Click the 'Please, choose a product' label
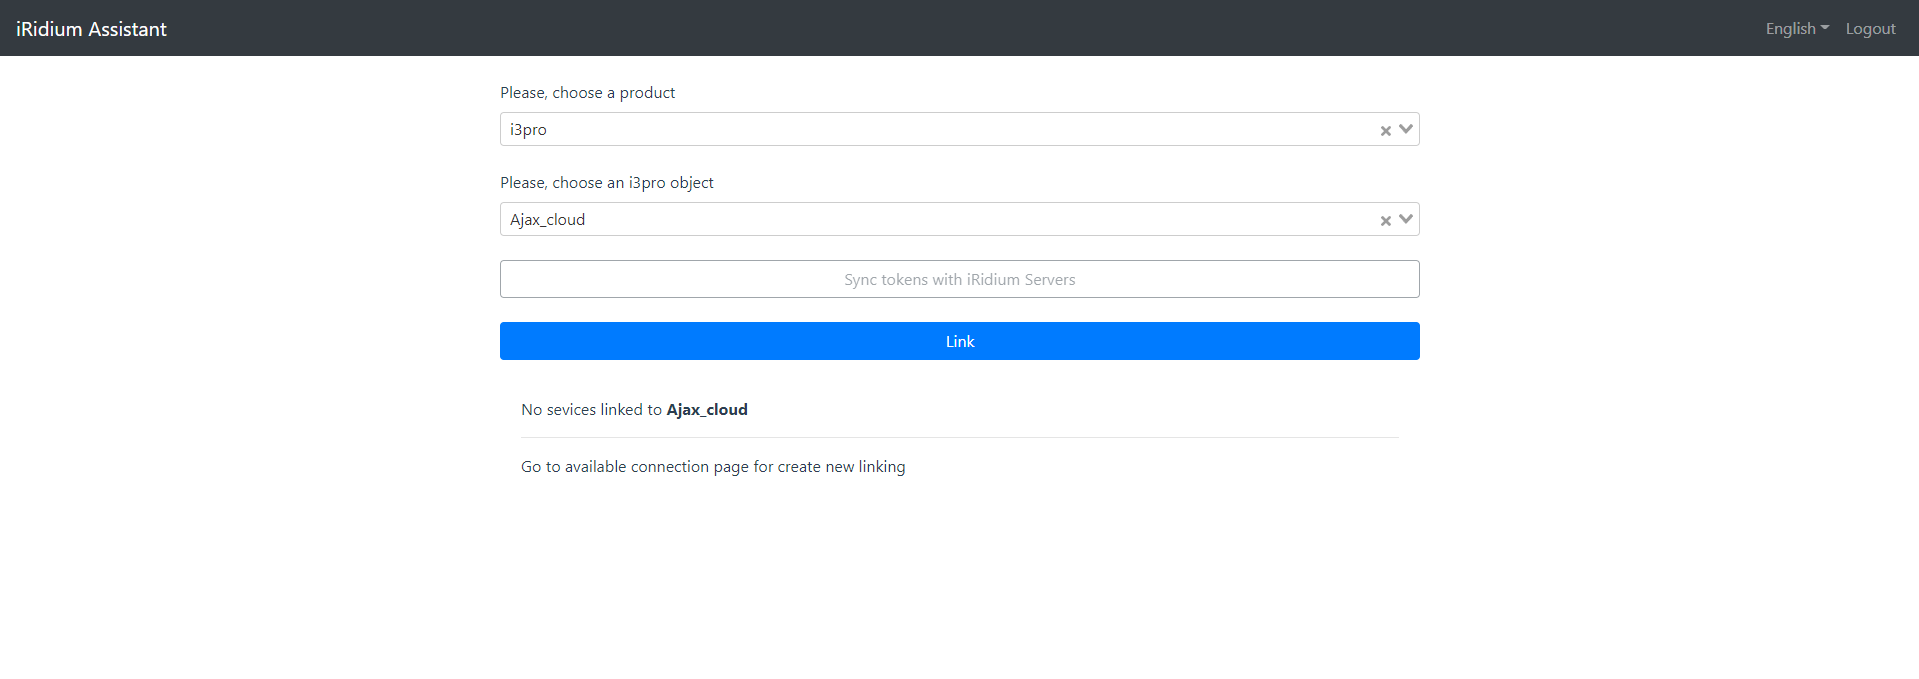Screen dimensions: 1919x679 coord(587,93)
